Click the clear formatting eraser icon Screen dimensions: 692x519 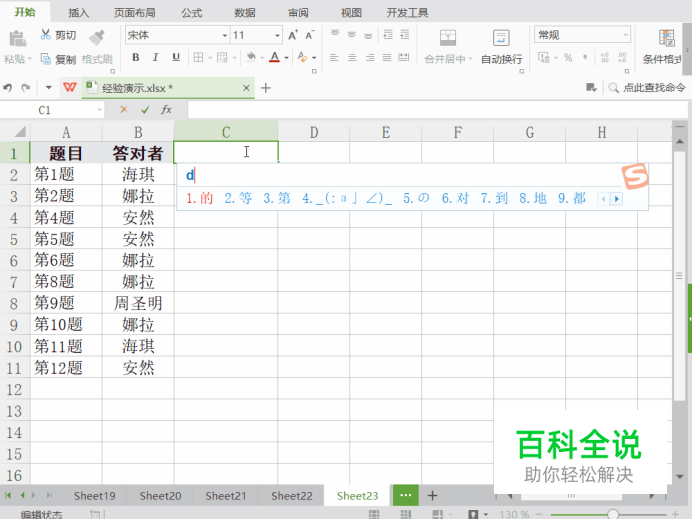click(x=302, y=57)
